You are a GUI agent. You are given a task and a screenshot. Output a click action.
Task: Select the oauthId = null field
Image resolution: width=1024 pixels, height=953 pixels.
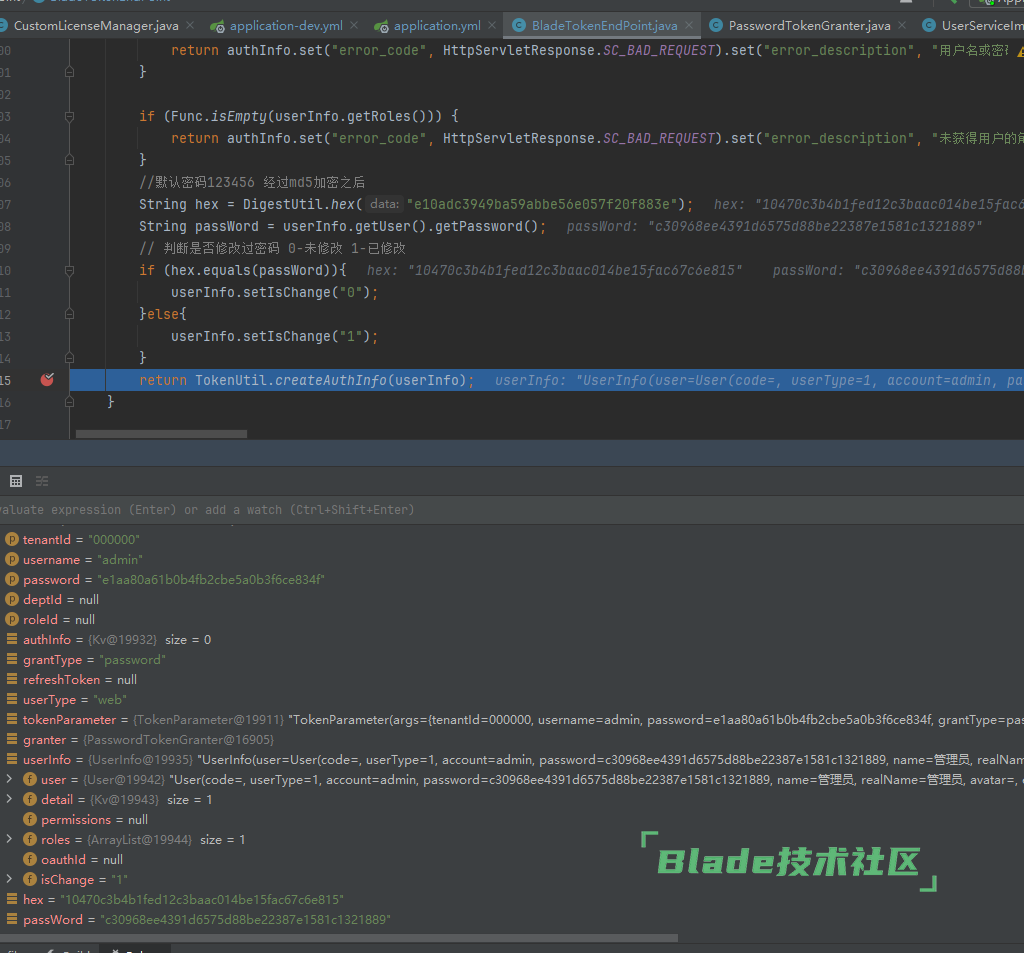pyautogui.click(x=512, y=860)
